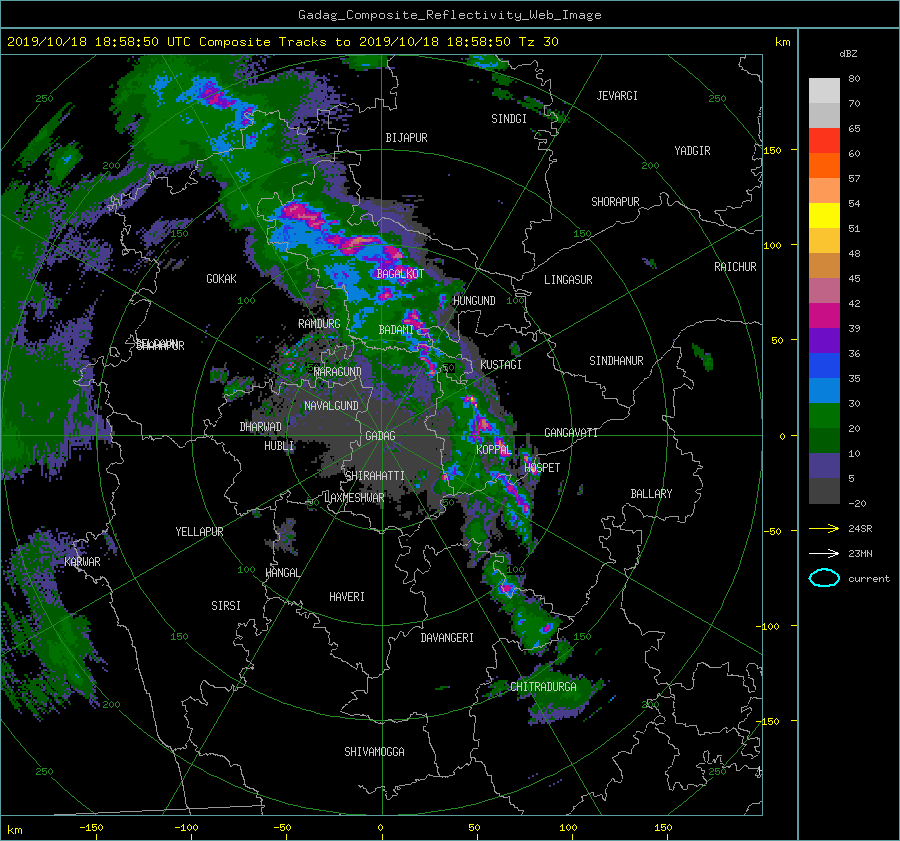Viewport: 900px width, 841px height.
Task: Click the BALLARY city label
Action: [x=651, y=494]
